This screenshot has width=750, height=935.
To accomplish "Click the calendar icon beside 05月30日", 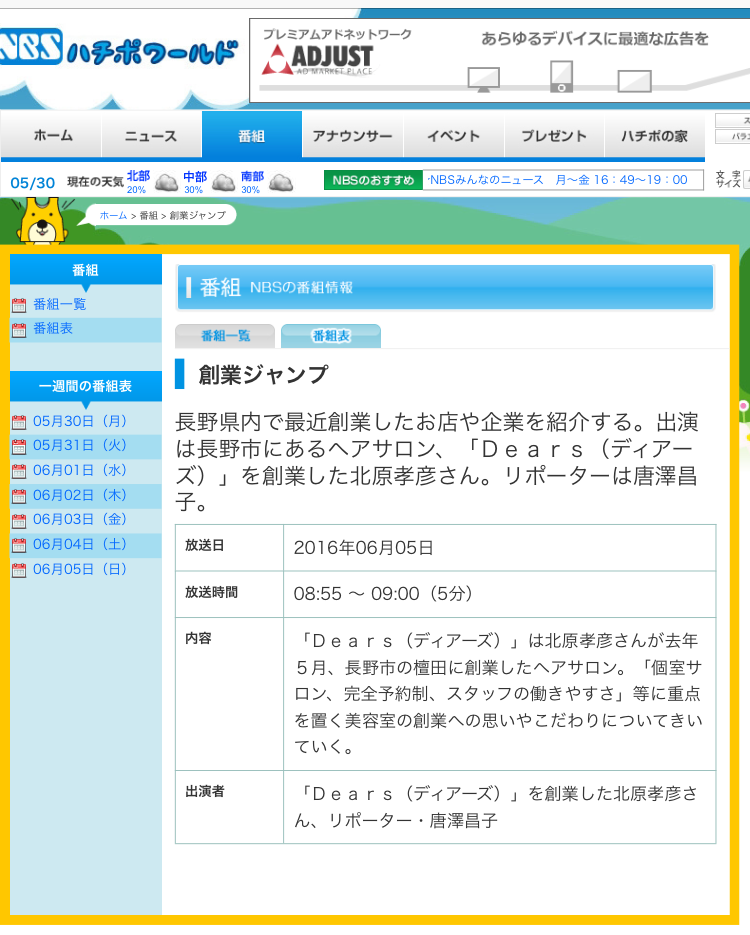I will 19,422.
